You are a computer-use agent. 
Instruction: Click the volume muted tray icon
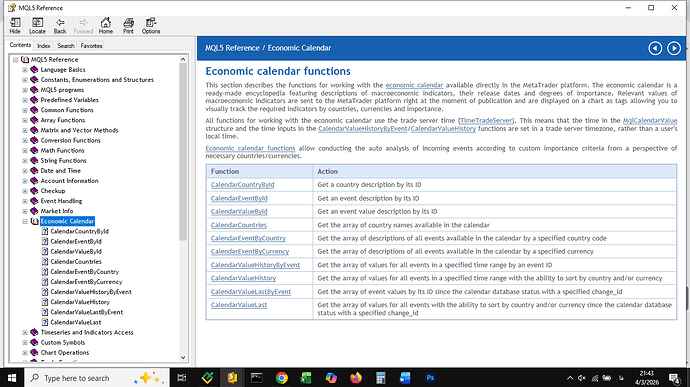(582, 378)
